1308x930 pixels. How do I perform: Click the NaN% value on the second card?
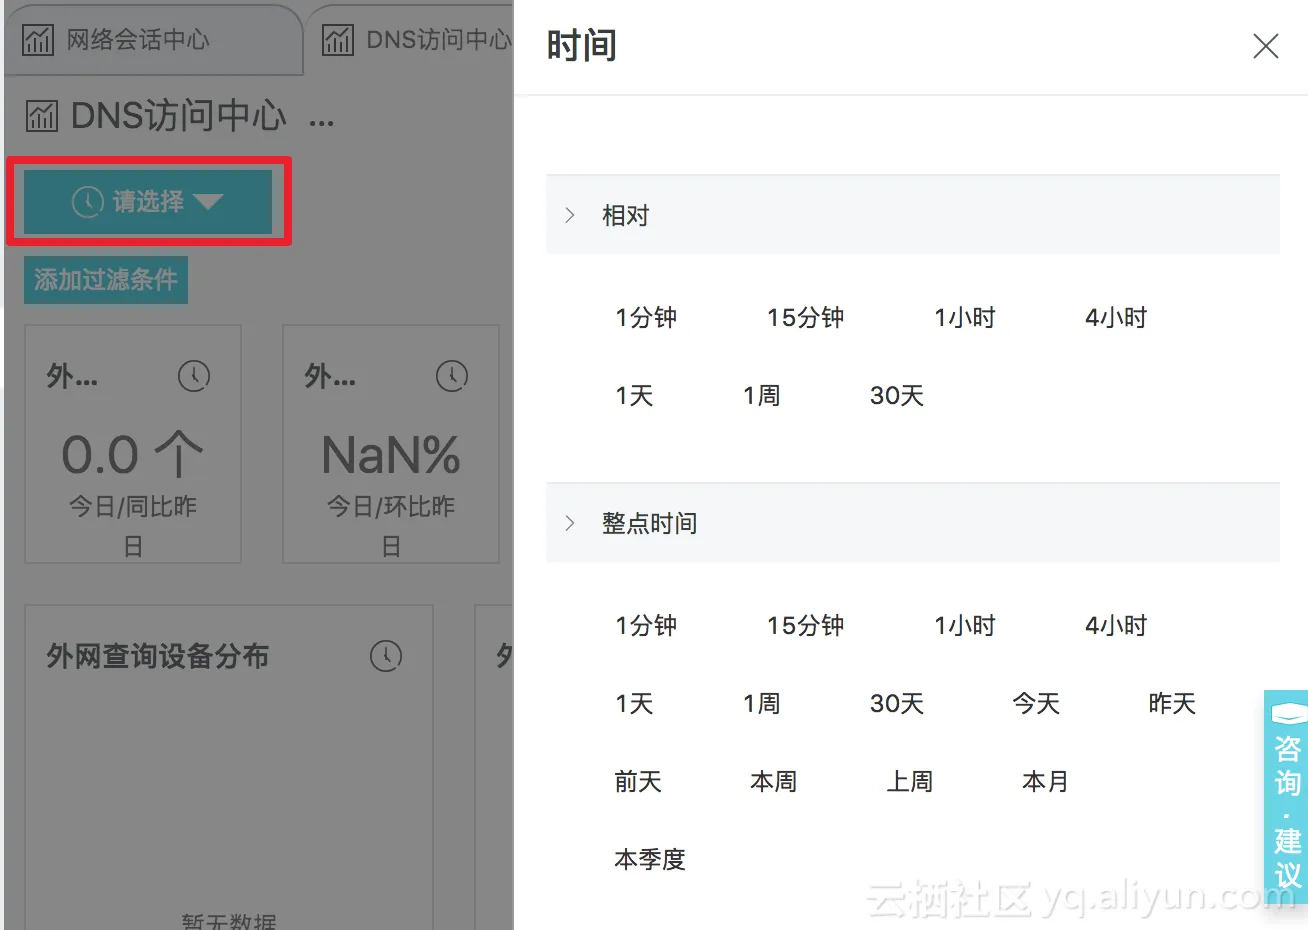click(x=391, y=456)
